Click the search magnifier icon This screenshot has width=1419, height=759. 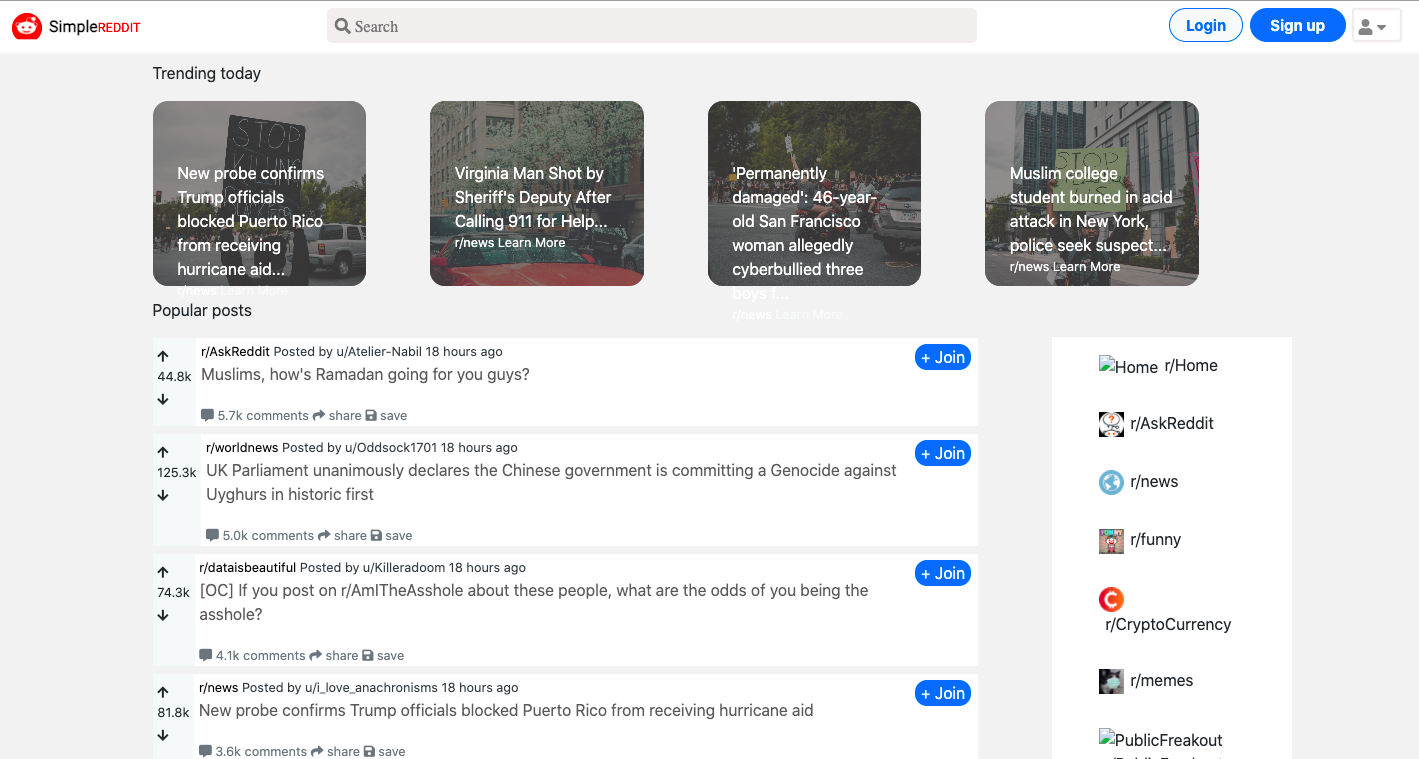(342, 26)
